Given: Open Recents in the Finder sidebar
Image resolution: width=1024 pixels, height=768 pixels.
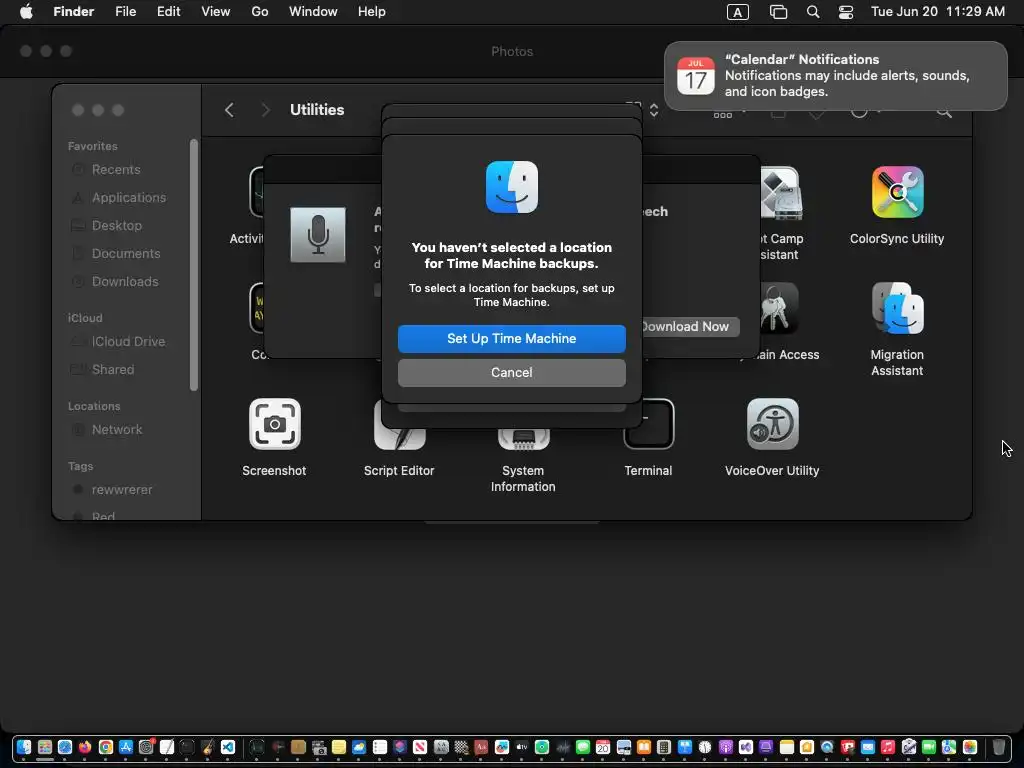Looking at the screenshot, I should (x=116, y=170).
